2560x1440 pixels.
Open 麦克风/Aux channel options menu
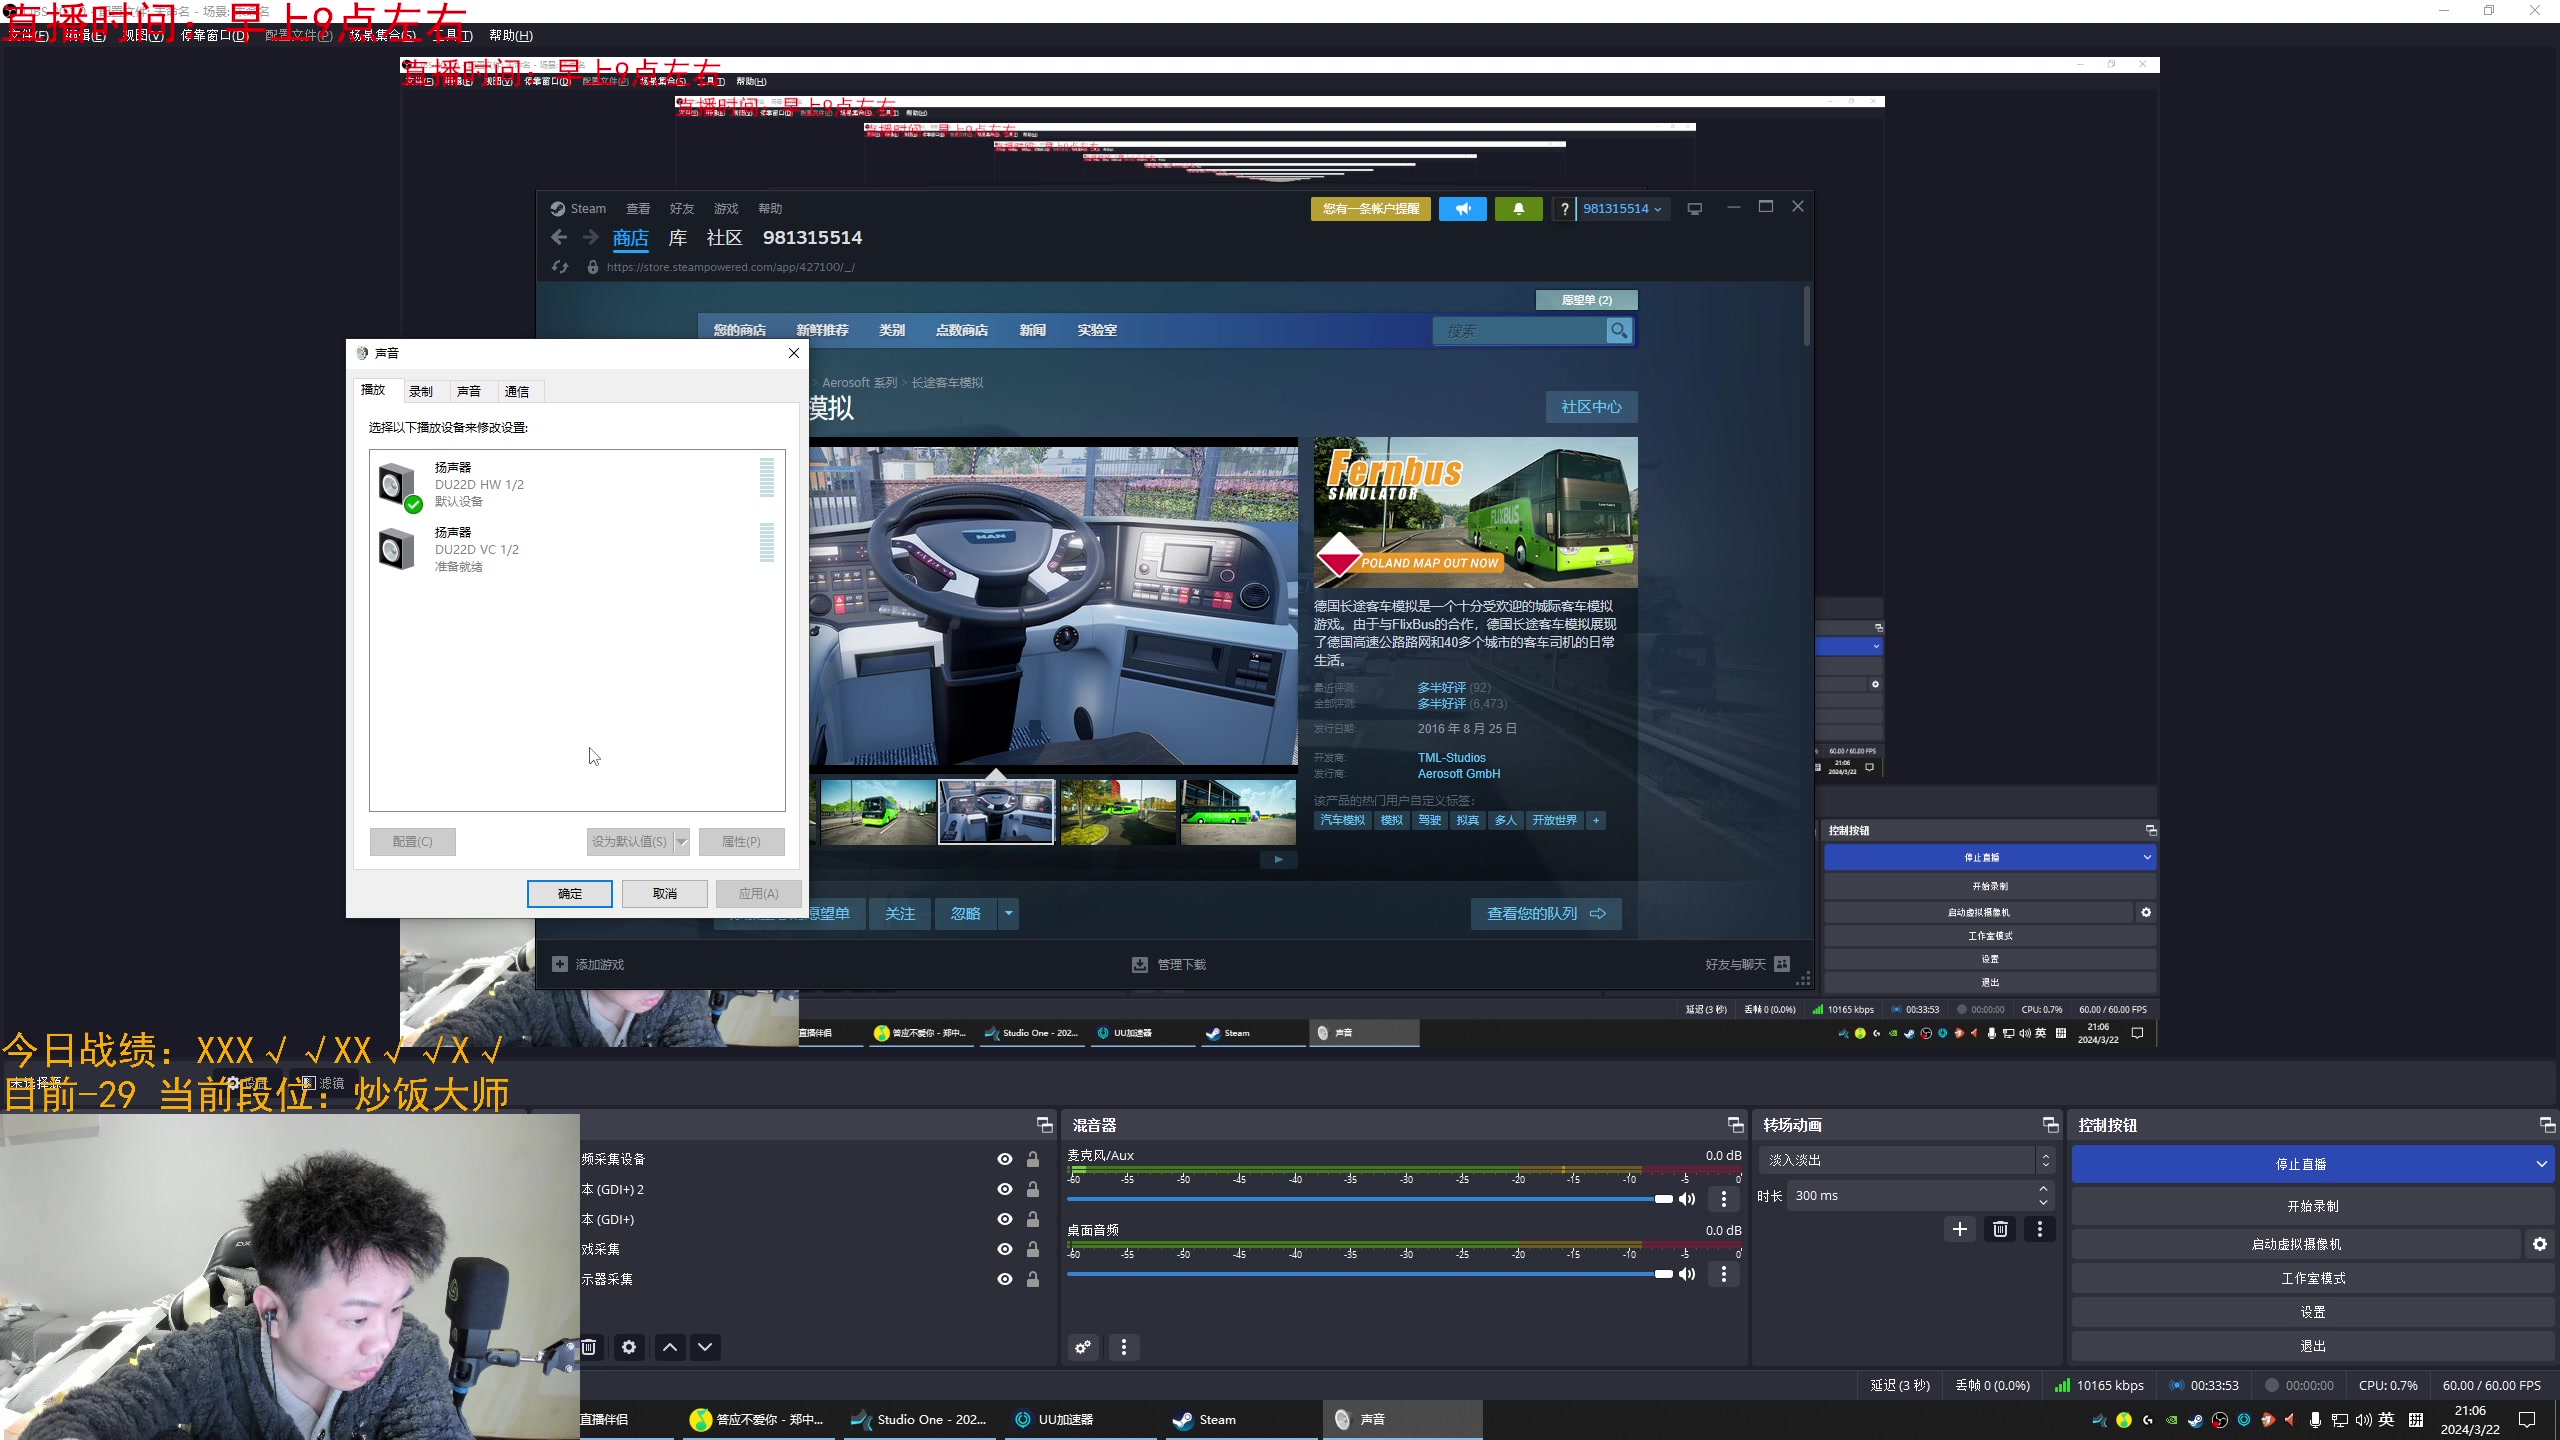(1723, 1199)
